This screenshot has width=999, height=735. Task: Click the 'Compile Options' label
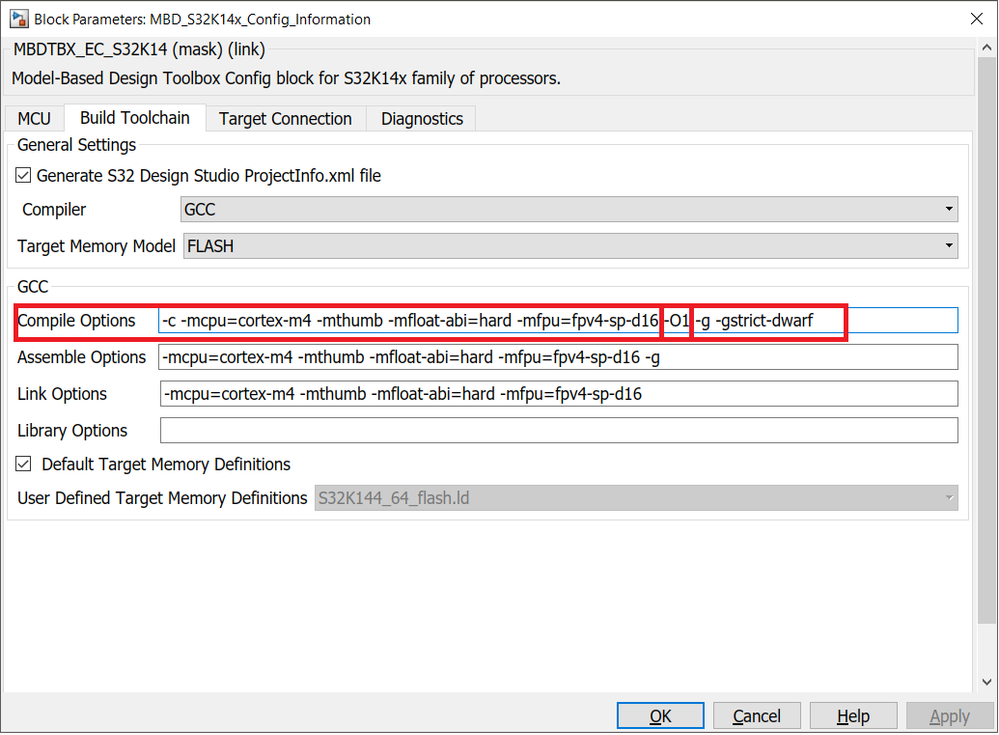coord(76,320)
